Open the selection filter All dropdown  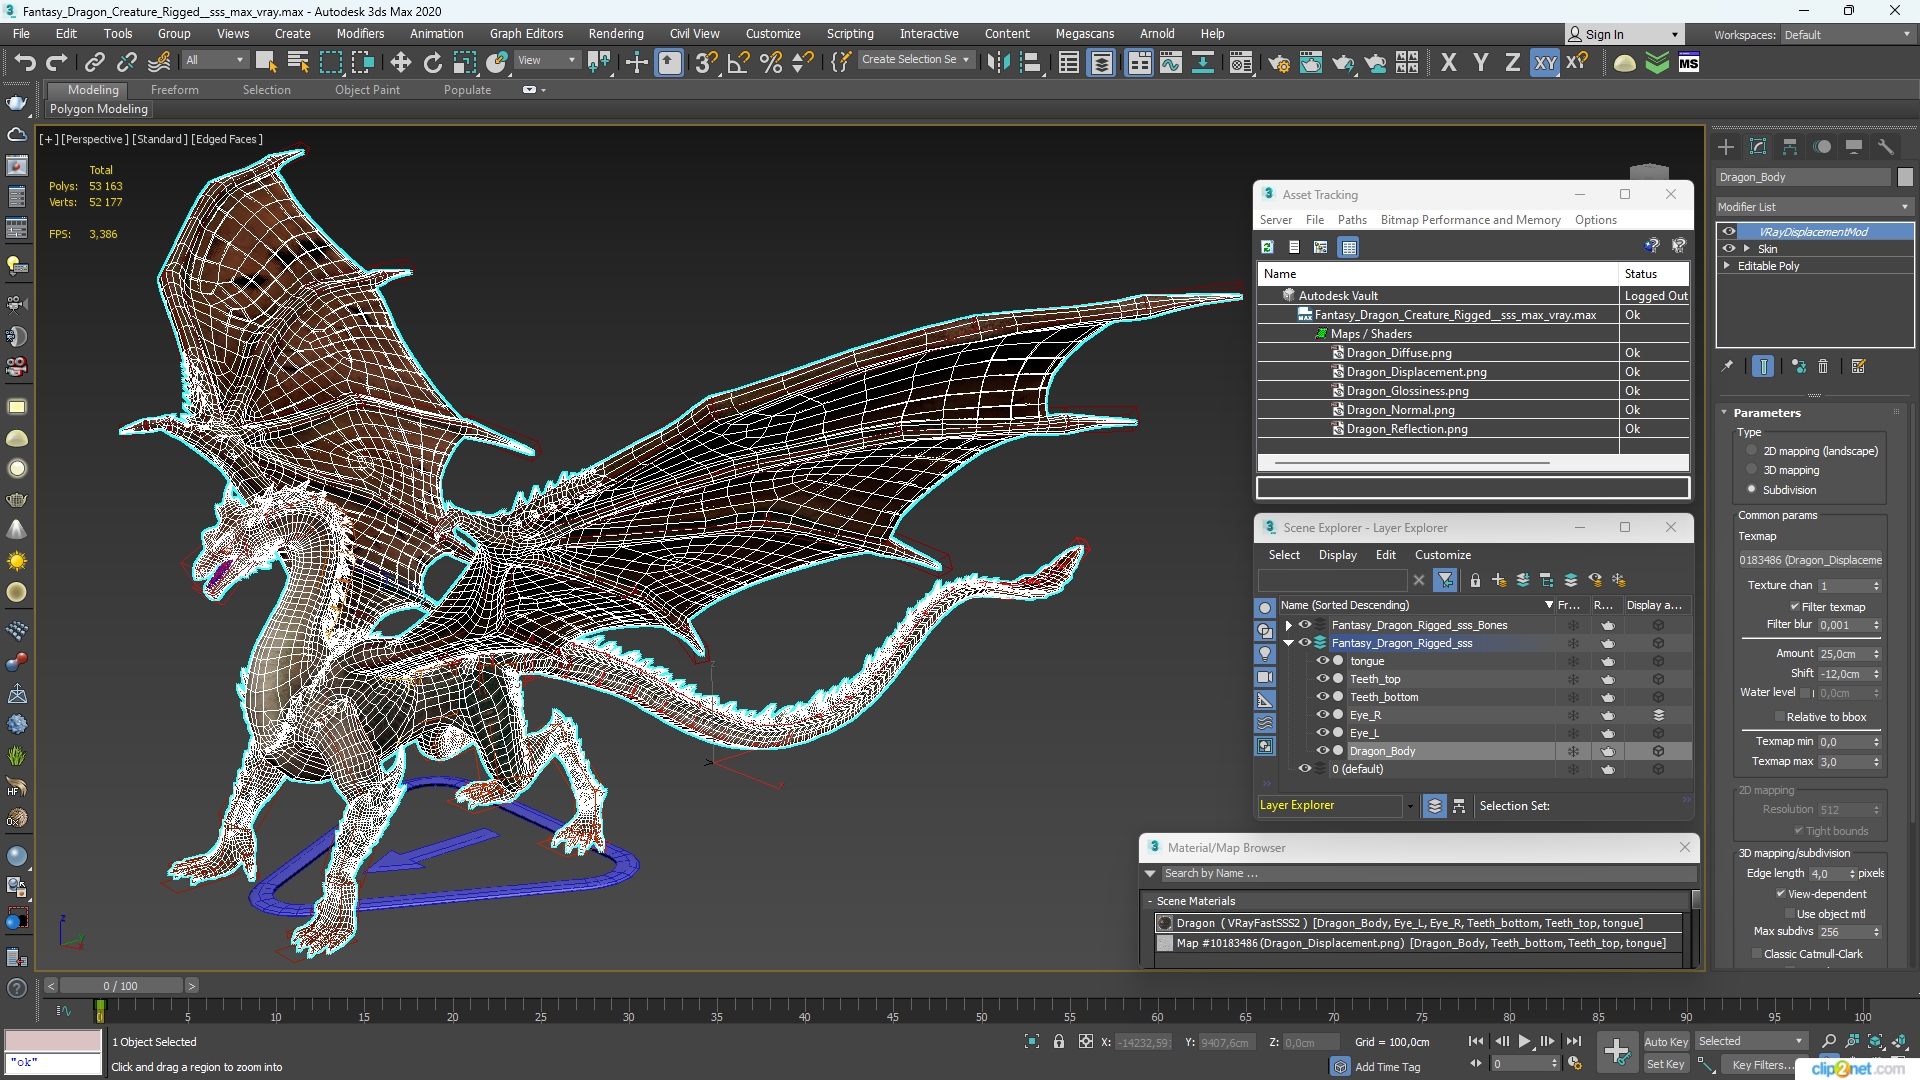[x=215, y=61]
